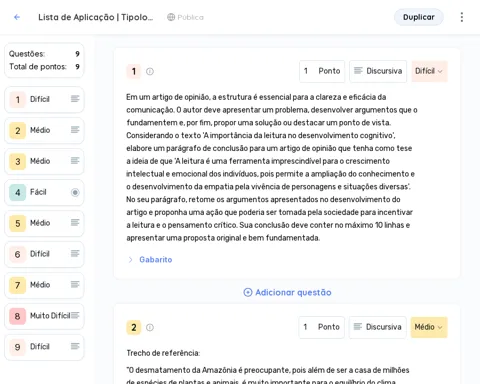
Task: Edit the points field of question 2
Action: [322, 327]
